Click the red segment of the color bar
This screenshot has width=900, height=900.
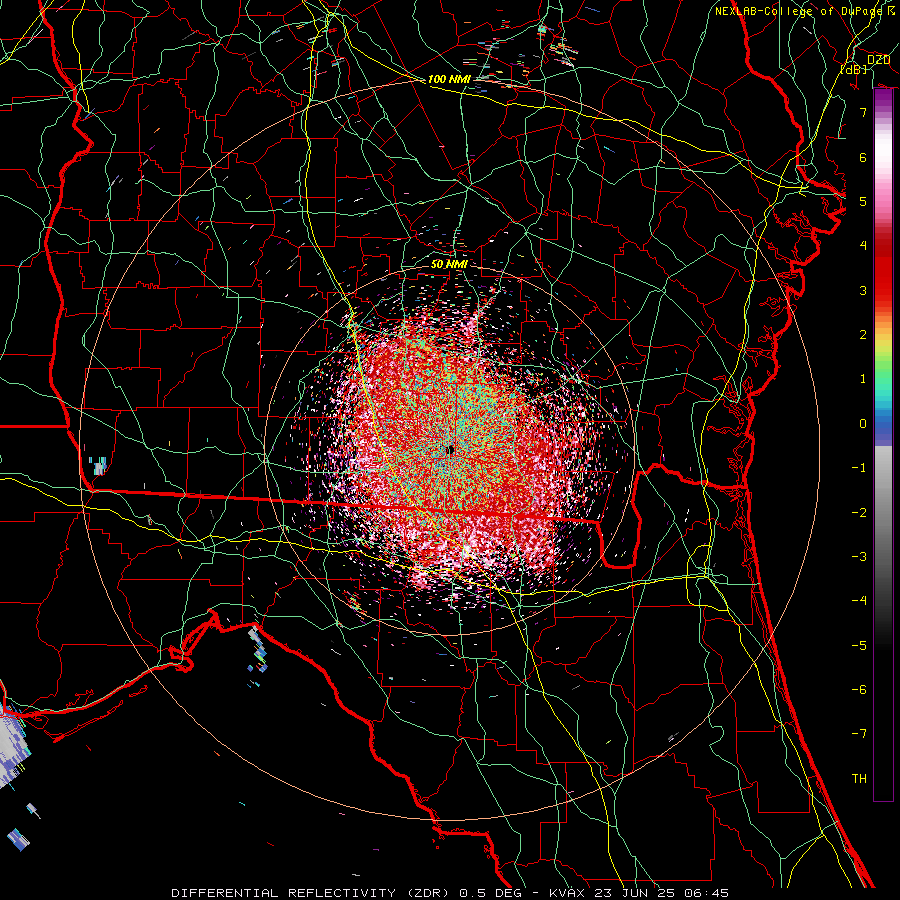click(x=883, y=270)
